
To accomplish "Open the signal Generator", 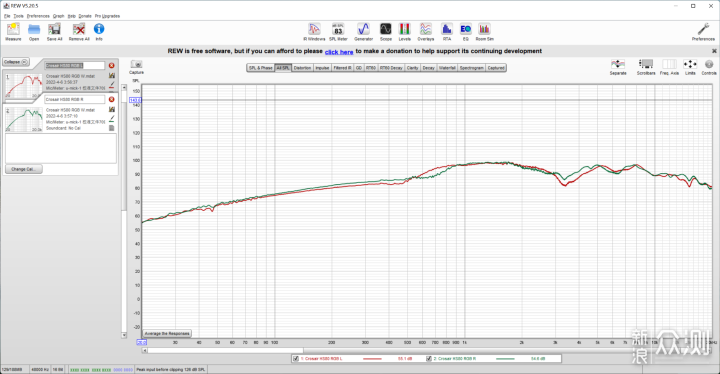I will 363,32.
